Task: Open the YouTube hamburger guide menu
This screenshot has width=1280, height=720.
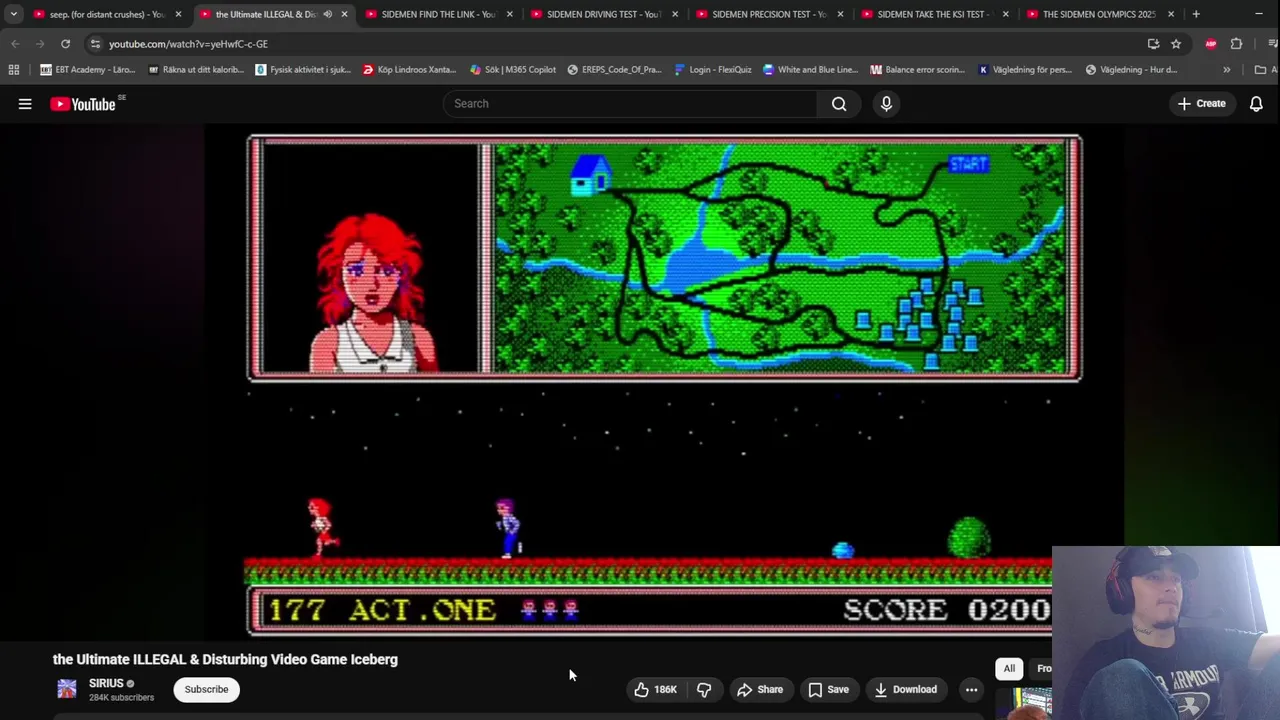Action: click(x=25, y=104)
